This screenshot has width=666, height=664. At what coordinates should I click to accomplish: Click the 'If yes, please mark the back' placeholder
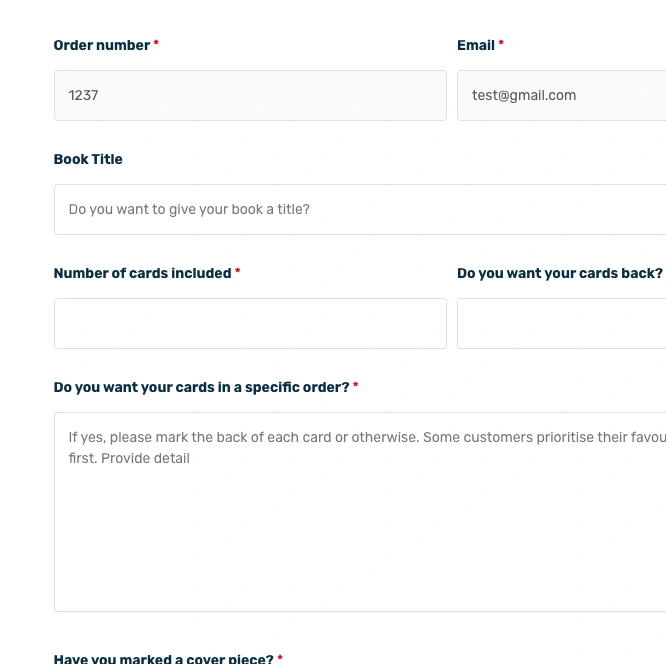158,437
